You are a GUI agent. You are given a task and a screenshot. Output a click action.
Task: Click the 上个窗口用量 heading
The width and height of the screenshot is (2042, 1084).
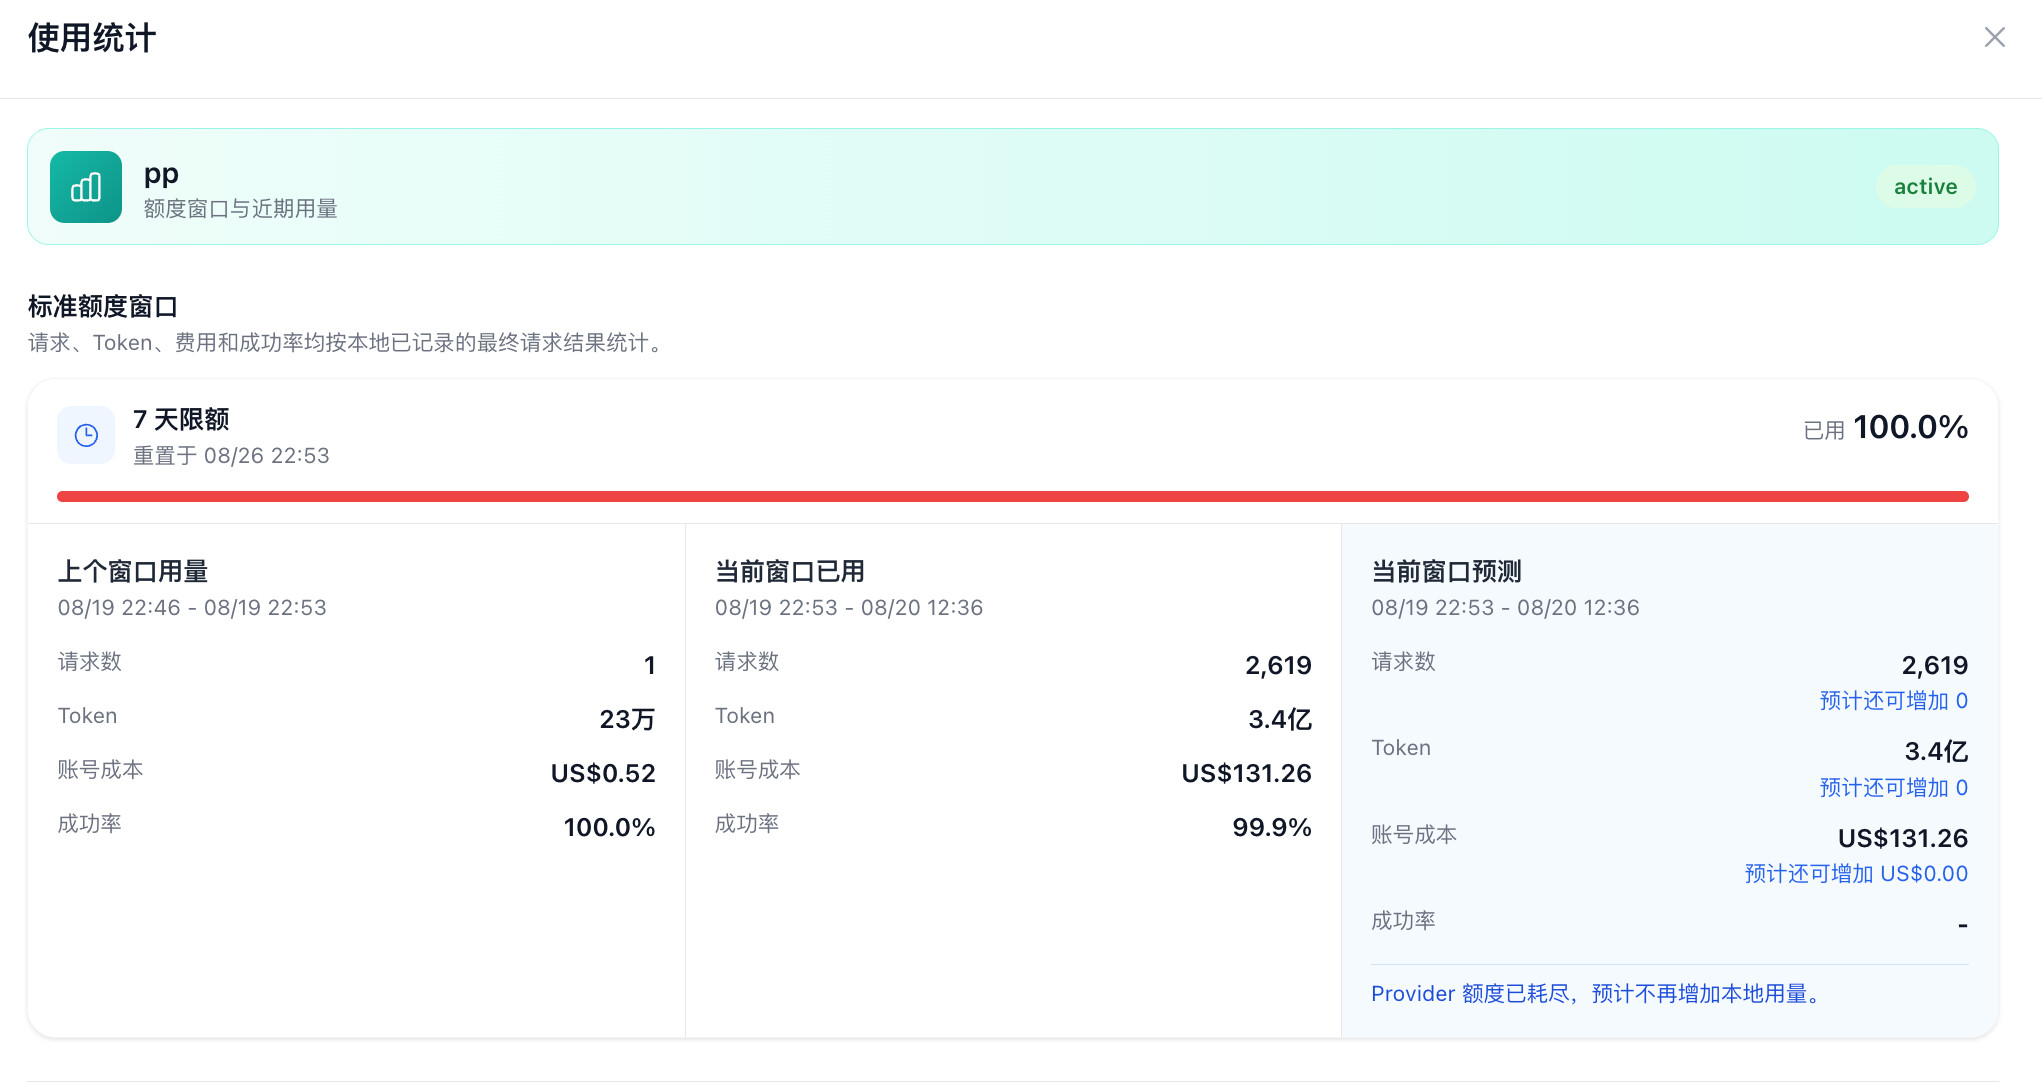coord(133,571)
